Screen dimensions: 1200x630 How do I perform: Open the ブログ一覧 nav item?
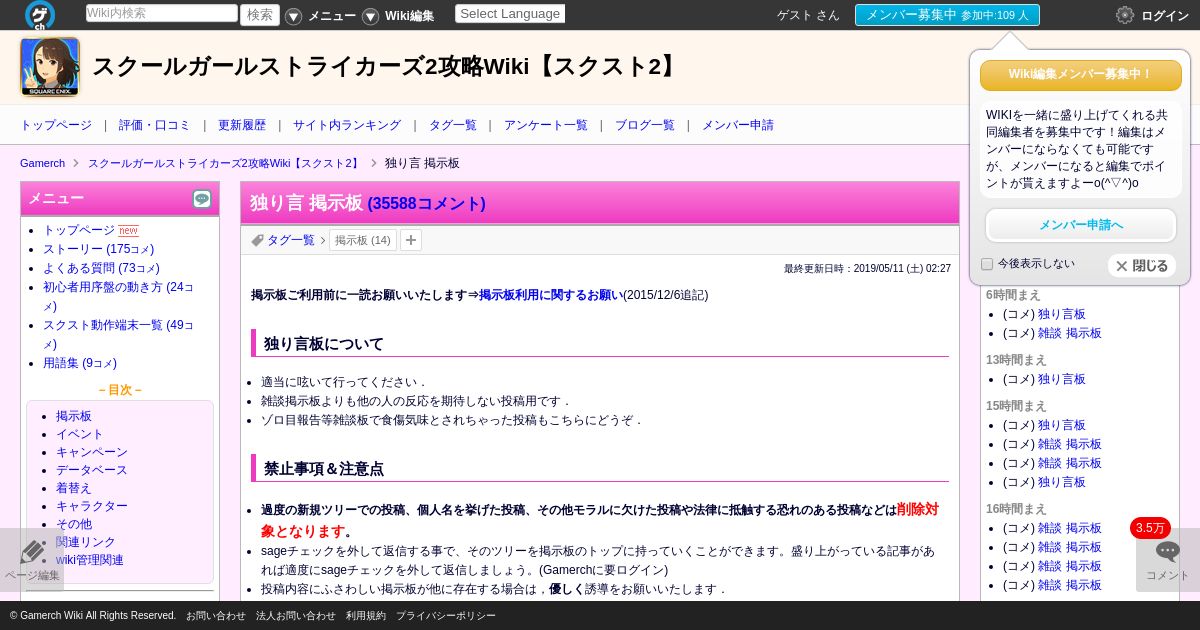click(x=645, y=125)
